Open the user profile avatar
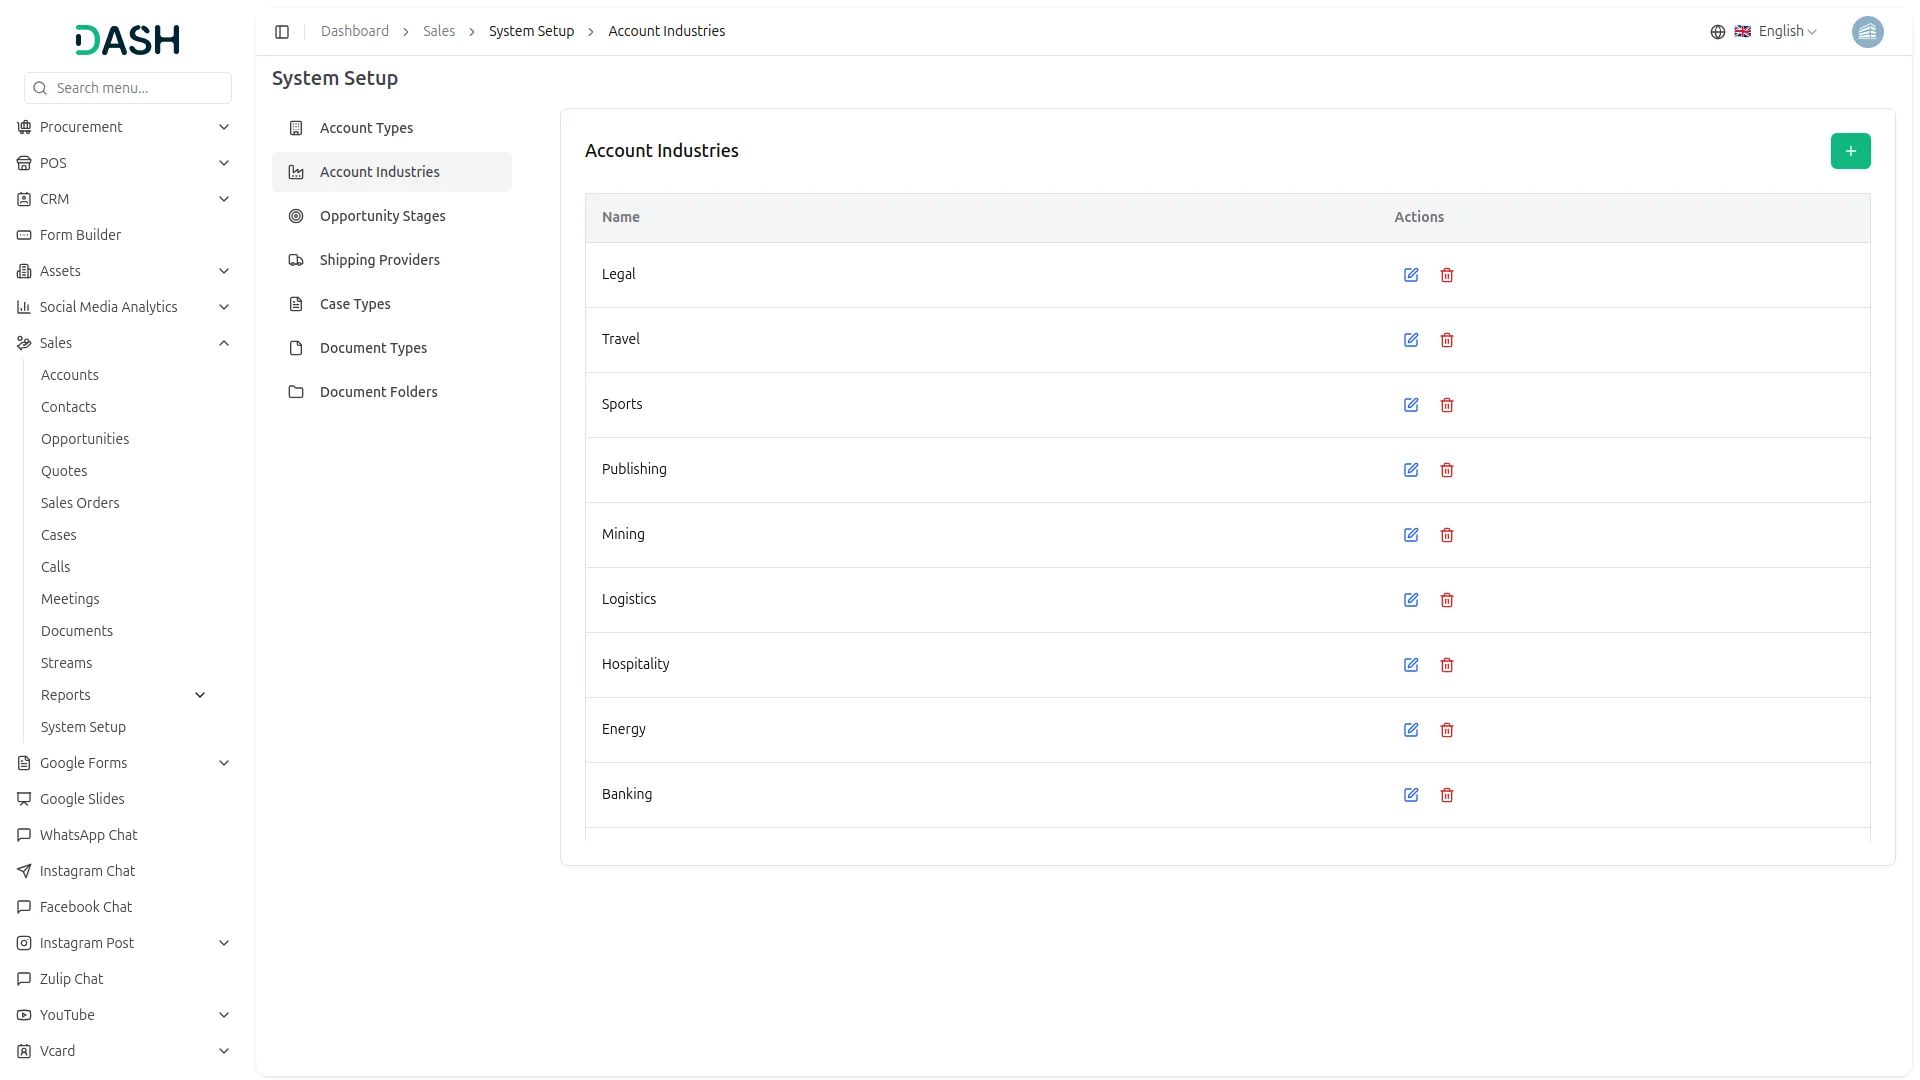Screen dimensions: 1920x1080 click(x=1867, y=32)
